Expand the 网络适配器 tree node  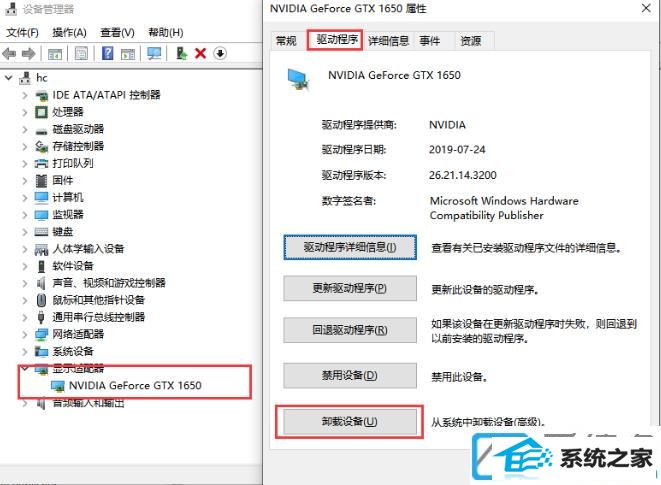[x=25, y=334]
